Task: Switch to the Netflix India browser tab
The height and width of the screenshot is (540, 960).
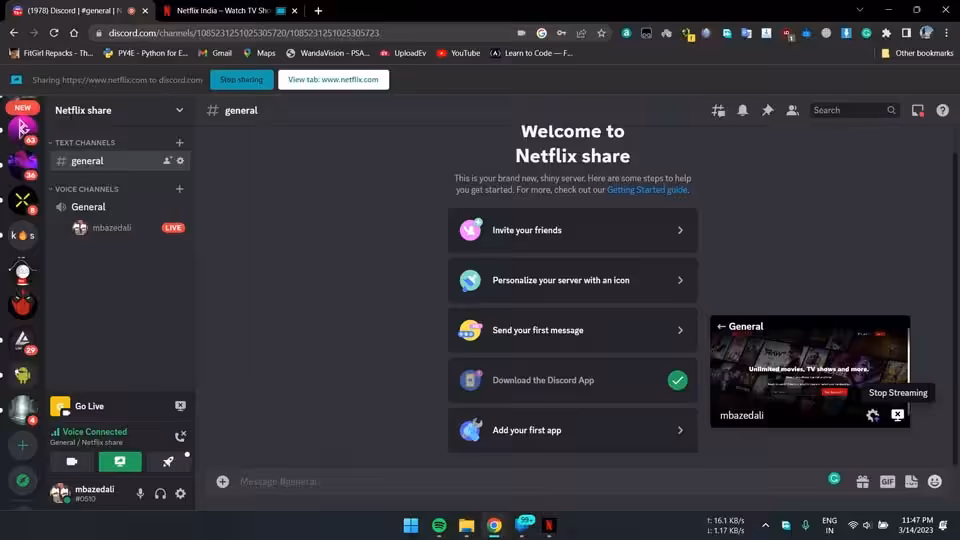Action: (x=228, y=10)
